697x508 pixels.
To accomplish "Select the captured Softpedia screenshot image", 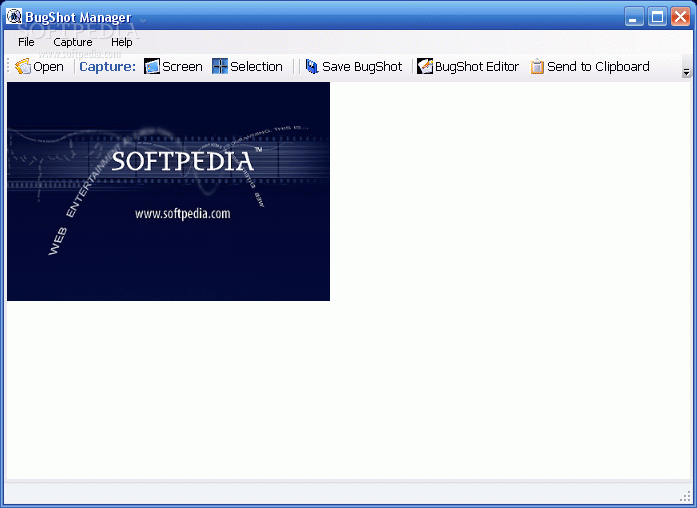I will tap(168, 191).
